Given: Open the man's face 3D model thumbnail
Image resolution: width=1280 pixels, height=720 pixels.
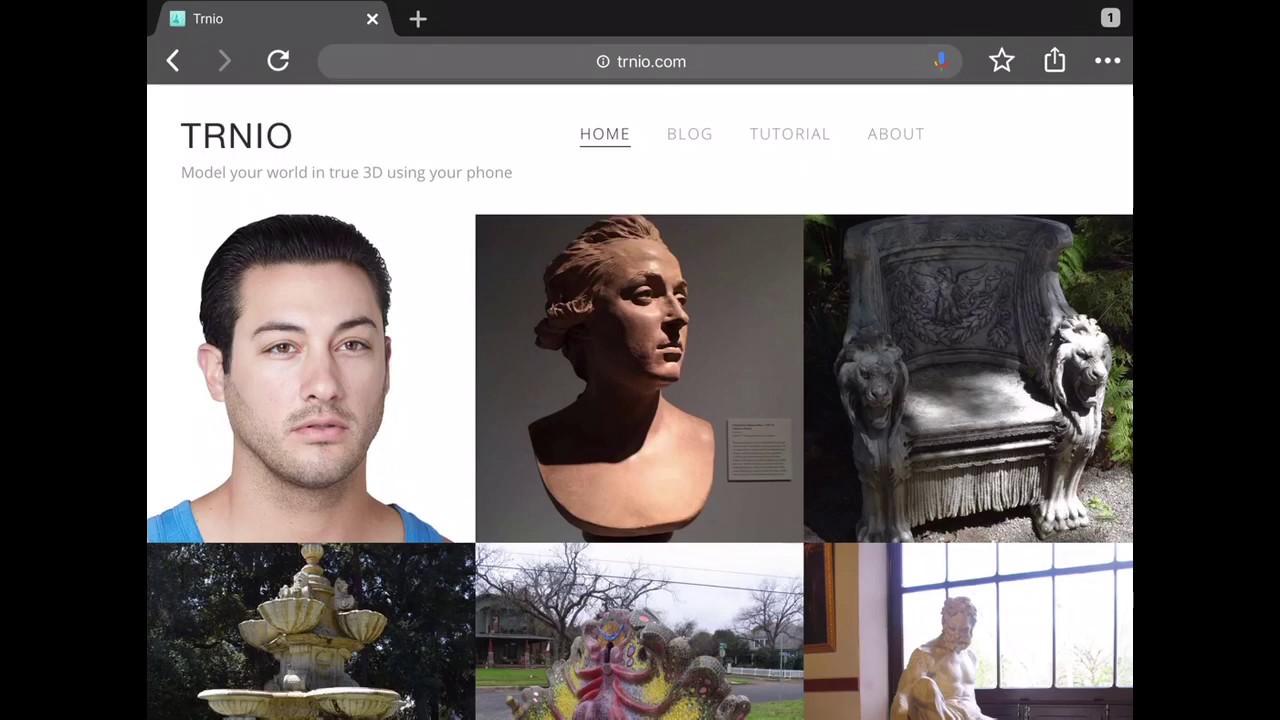Looking at the screenshot, I should click(311, 378).
